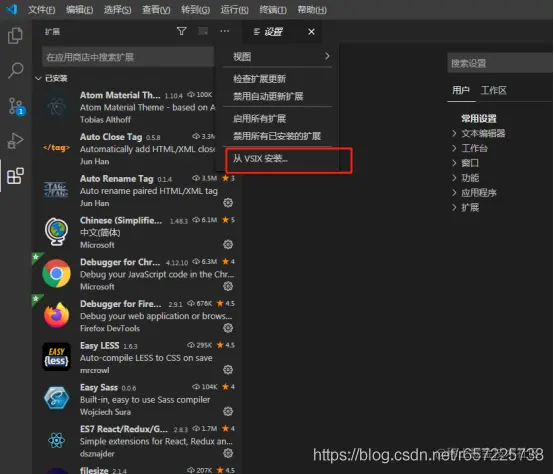Open the 选择(S) menu
The height and width of the screenshot is (474, 554).
pos(118,10)
